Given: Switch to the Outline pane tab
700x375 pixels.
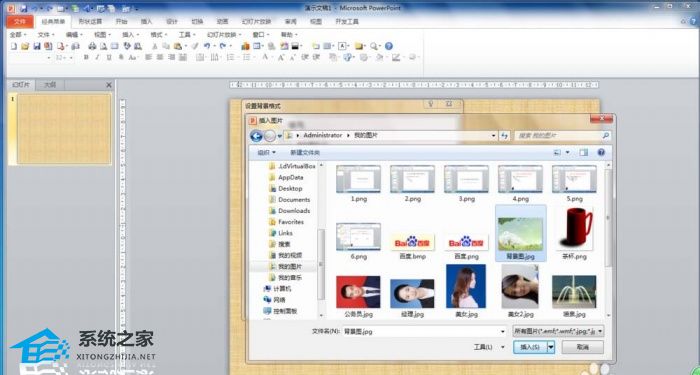Looking at the screenshot, I should coord(50,85).
